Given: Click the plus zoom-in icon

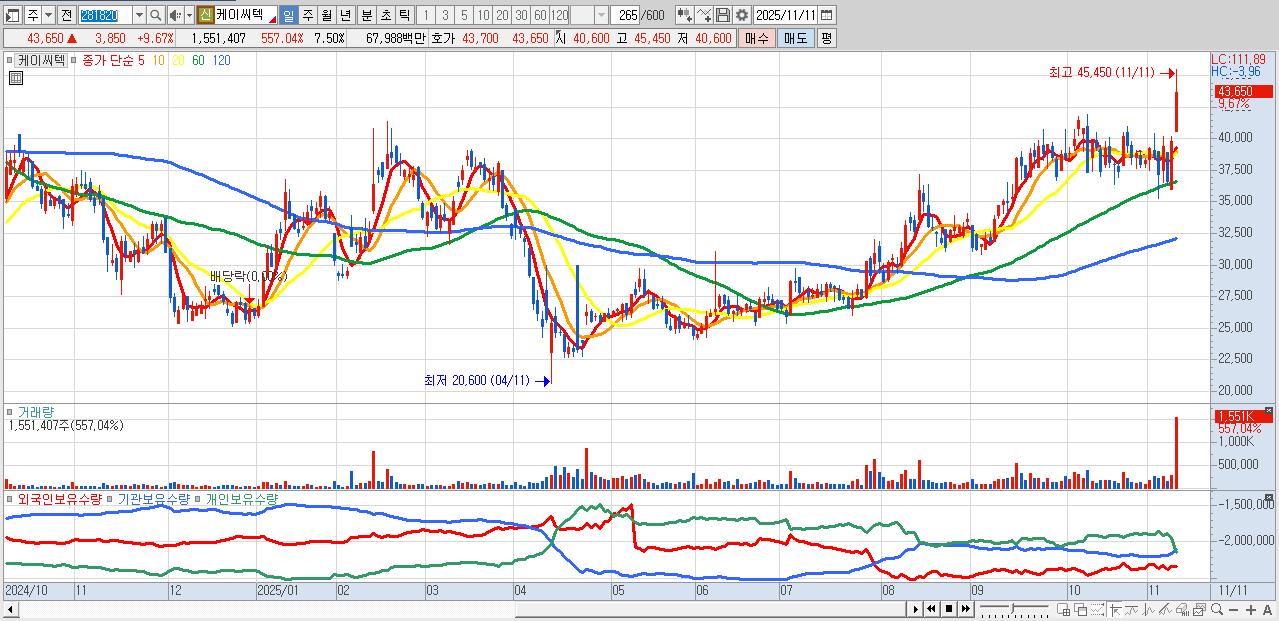Looking at the screenshot, I should (x=1251, y=609).
